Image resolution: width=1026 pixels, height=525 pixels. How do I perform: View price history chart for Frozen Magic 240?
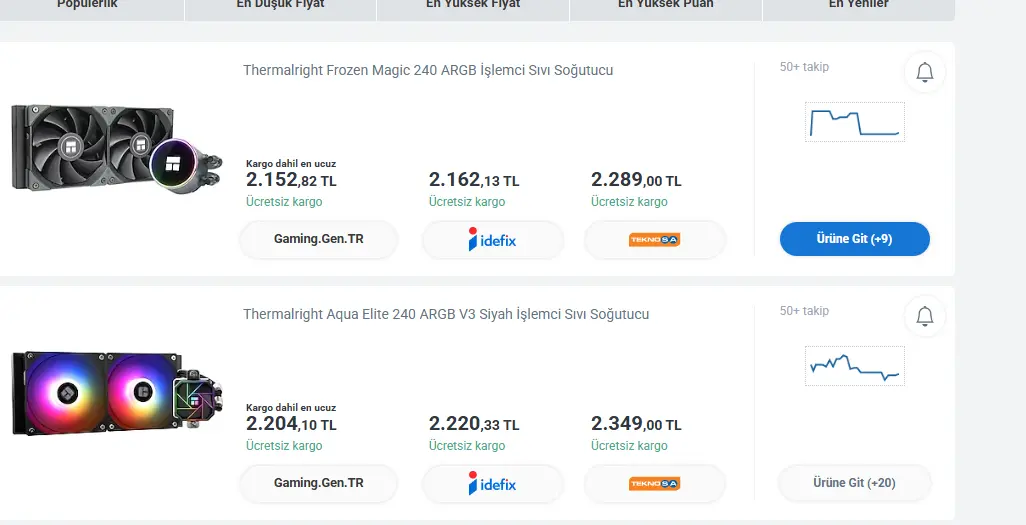[855, 122]
